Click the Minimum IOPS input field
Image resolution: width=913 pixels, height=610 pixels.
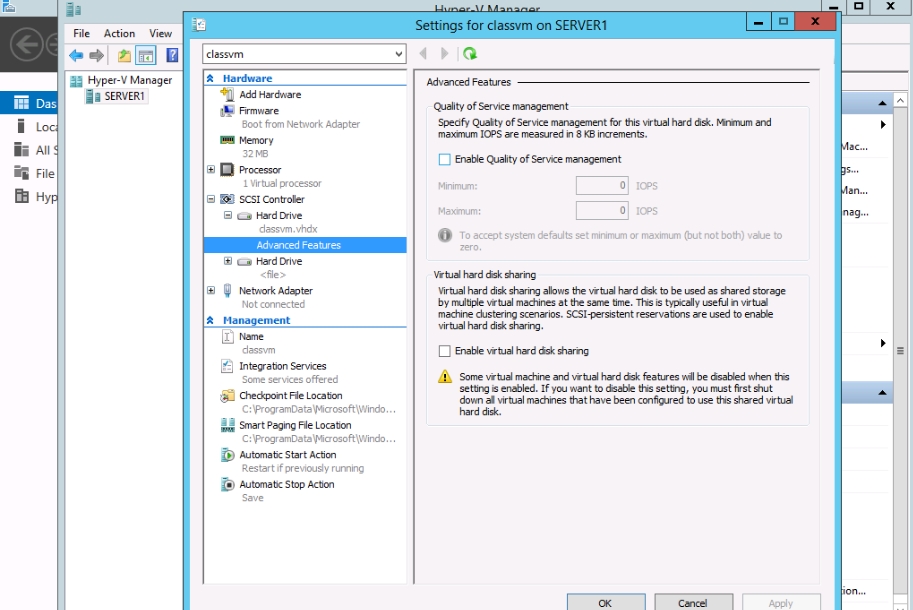(601, 186)
